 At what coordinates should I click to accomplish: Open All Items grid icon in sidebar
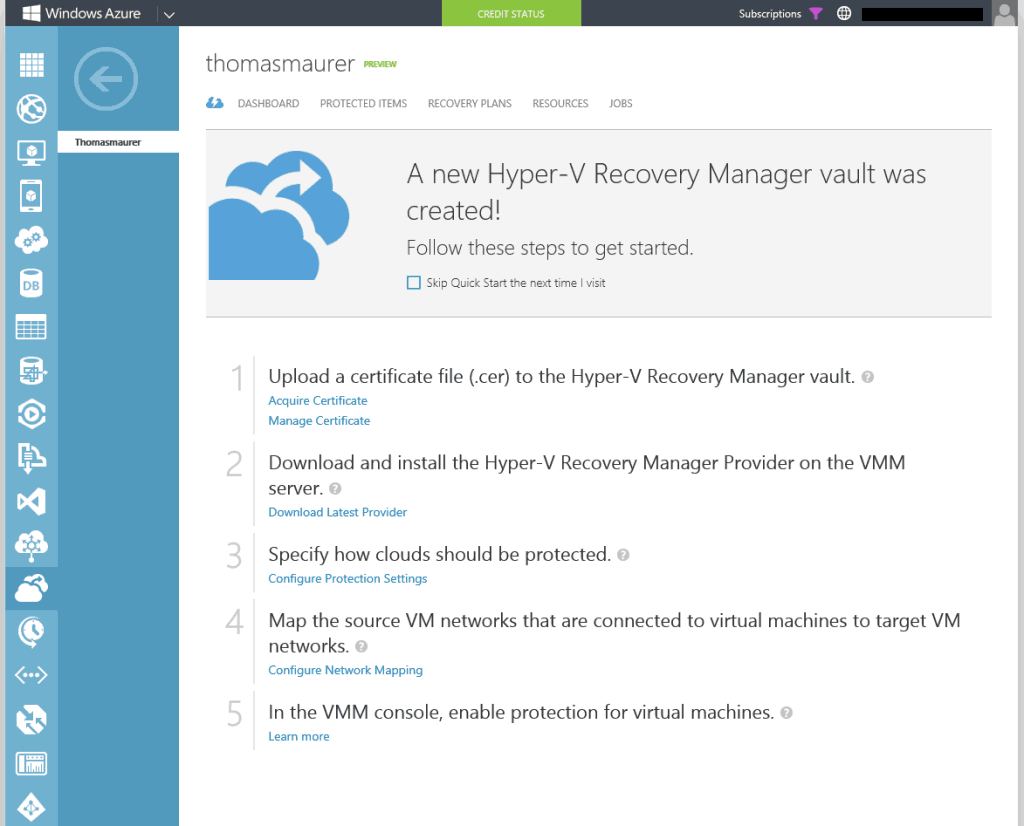31,65
